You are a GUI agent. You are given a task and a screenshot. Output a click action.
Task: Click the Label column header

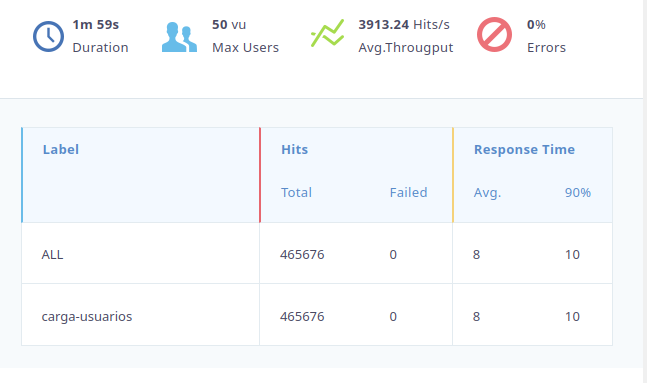[x=61, y=149]
